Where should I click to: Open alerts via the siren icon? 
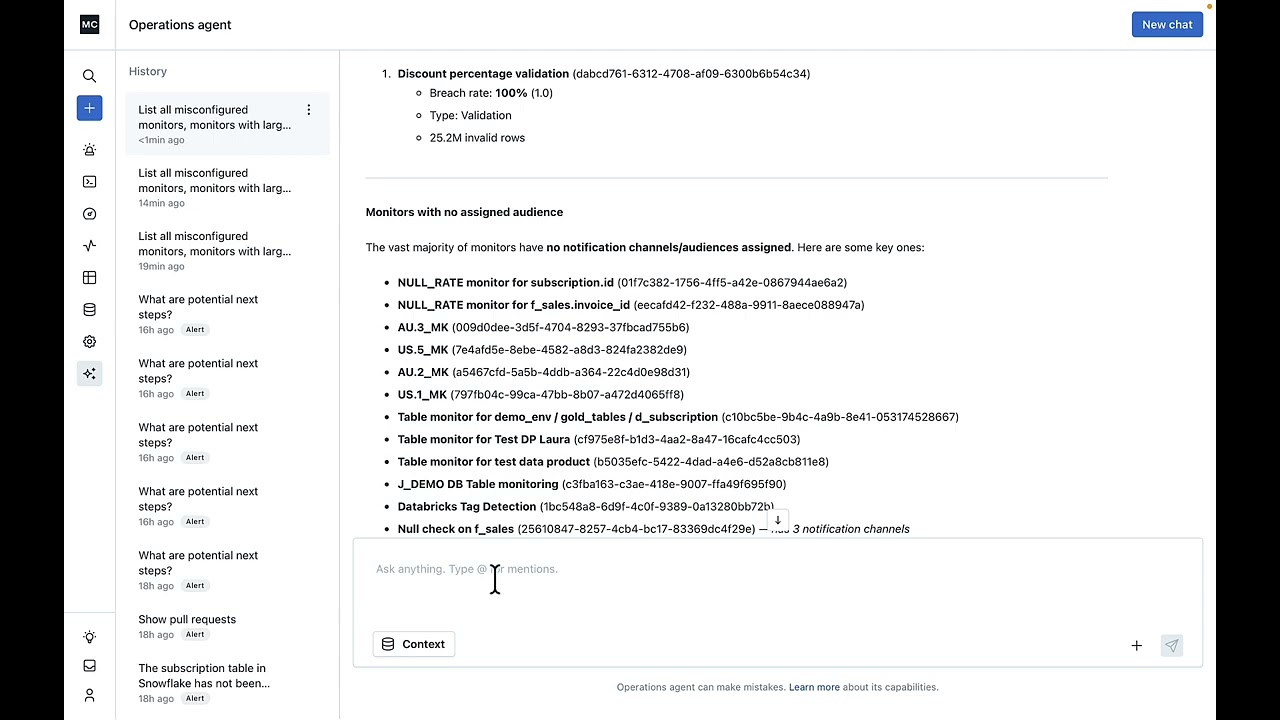[89, 150]
